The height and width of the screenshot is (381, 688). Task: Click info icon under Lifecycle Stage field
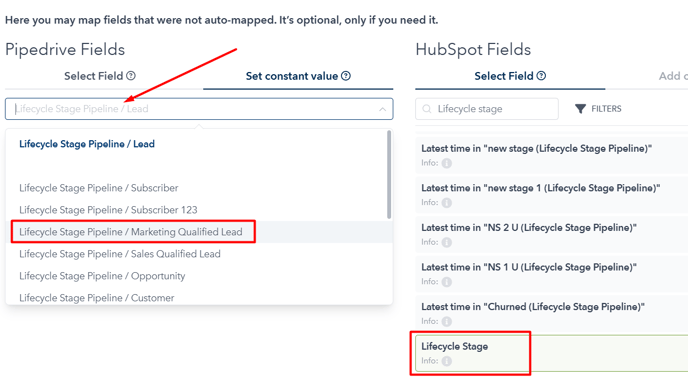447,361
